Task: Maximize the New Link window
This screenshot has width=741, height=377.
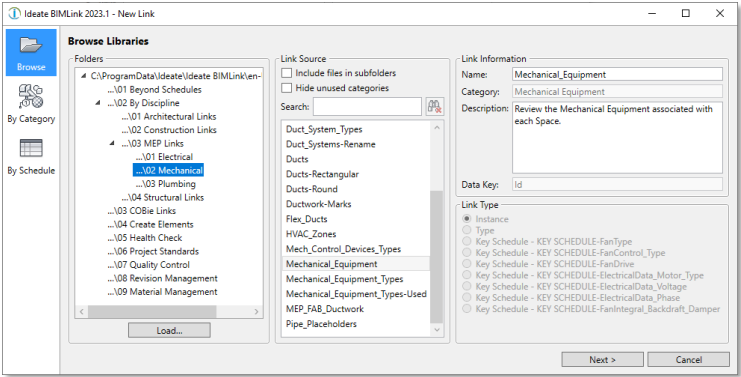Action: [x=686, y=14]
